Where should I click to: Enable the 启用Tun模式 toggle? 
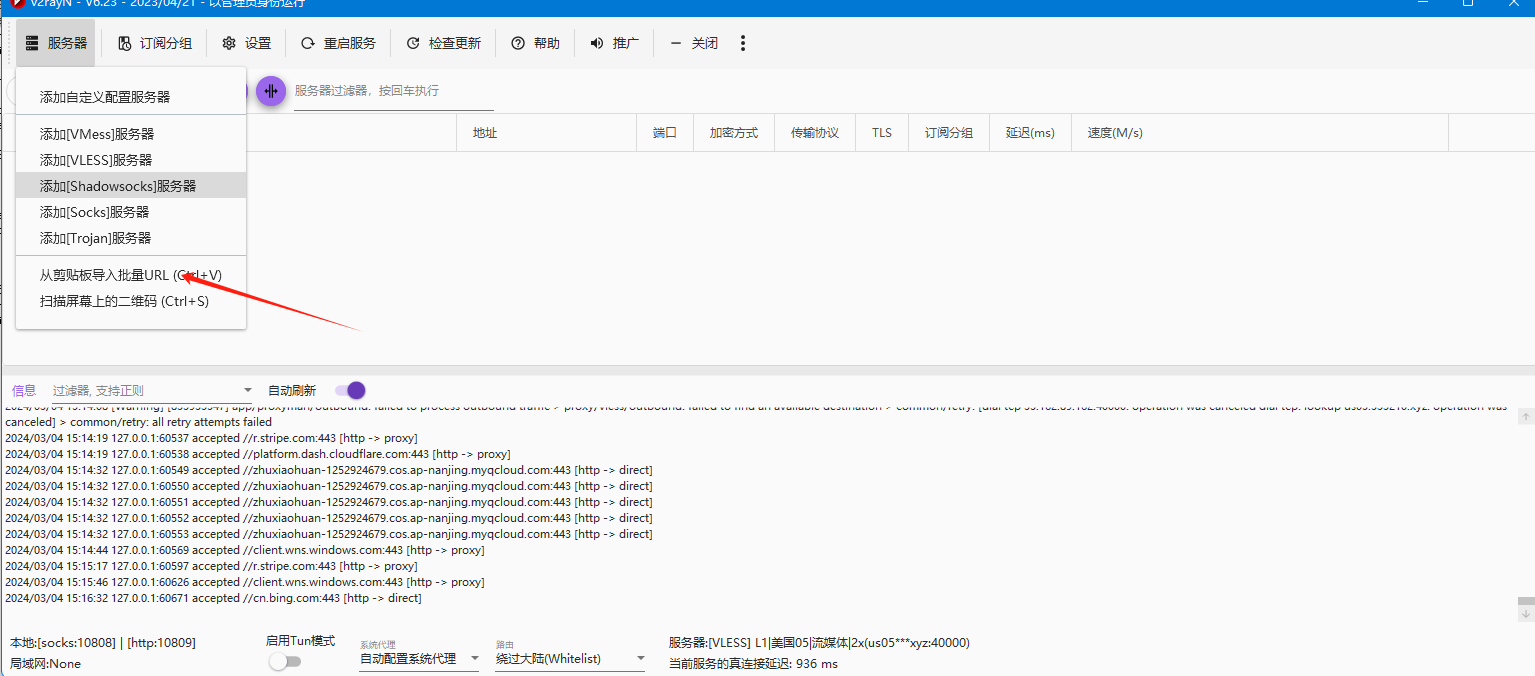point(285,661)
